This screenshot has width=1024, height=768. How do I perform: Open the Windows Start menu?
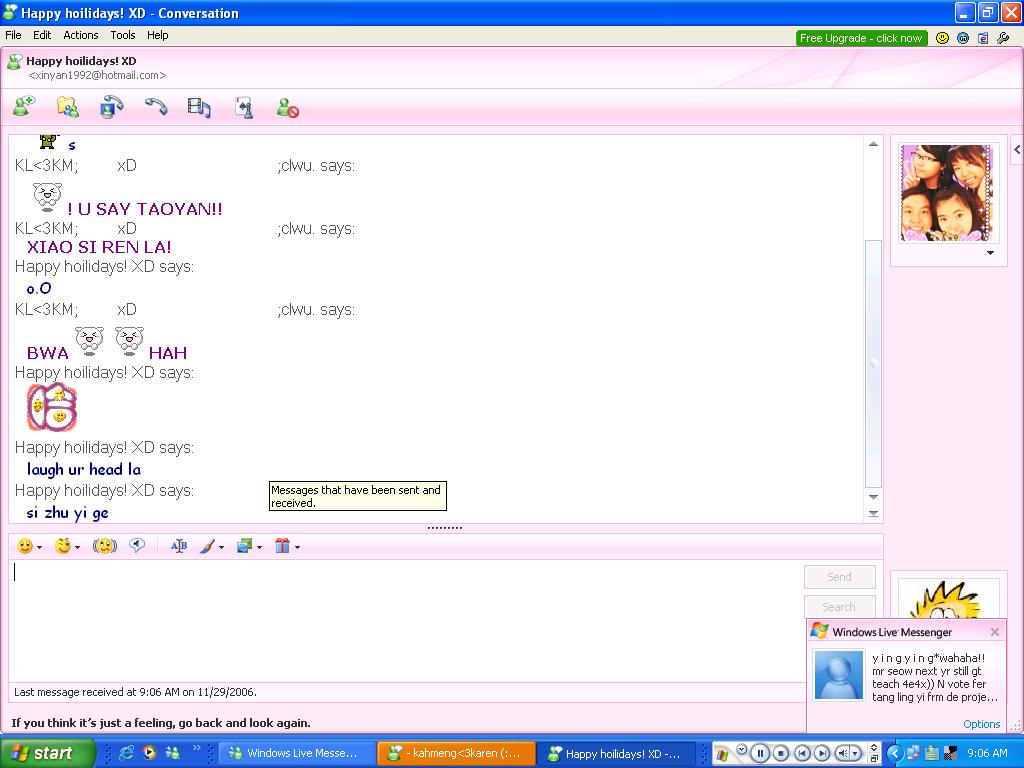[46, 753]
